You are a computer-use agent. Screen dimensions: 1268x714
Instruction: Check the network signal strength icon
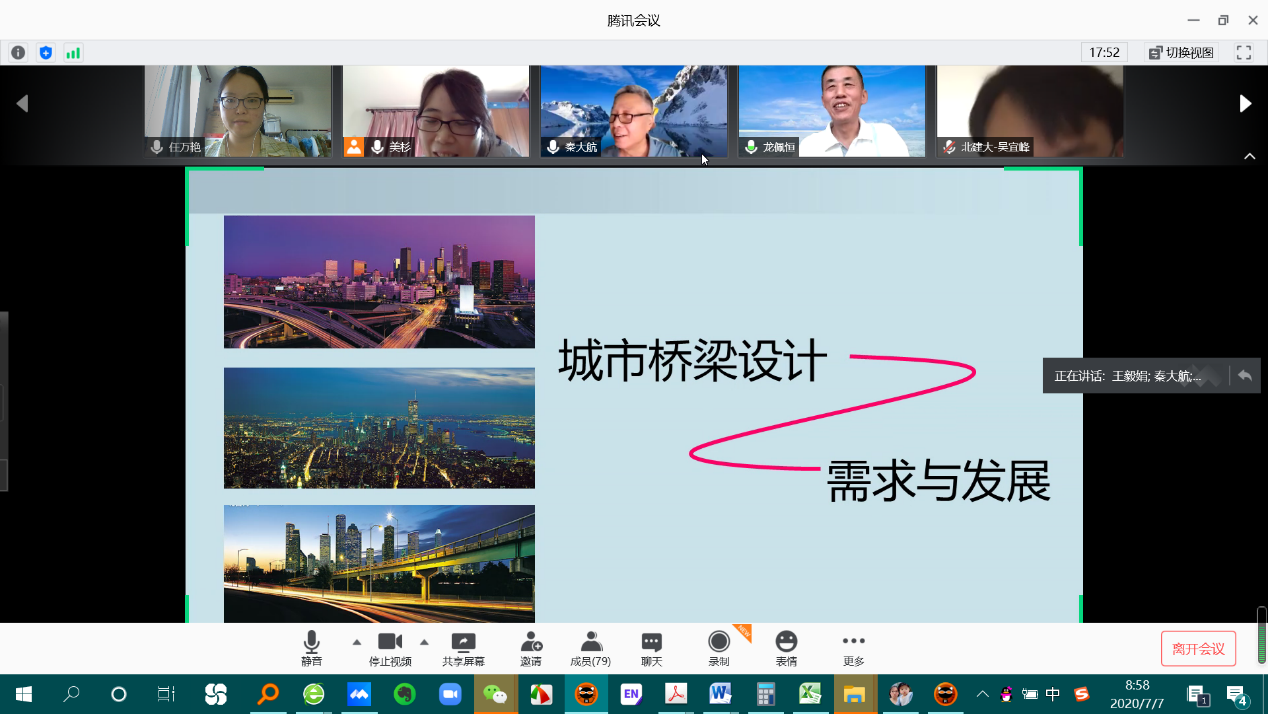pyautogui.click(x=73, y=52)
